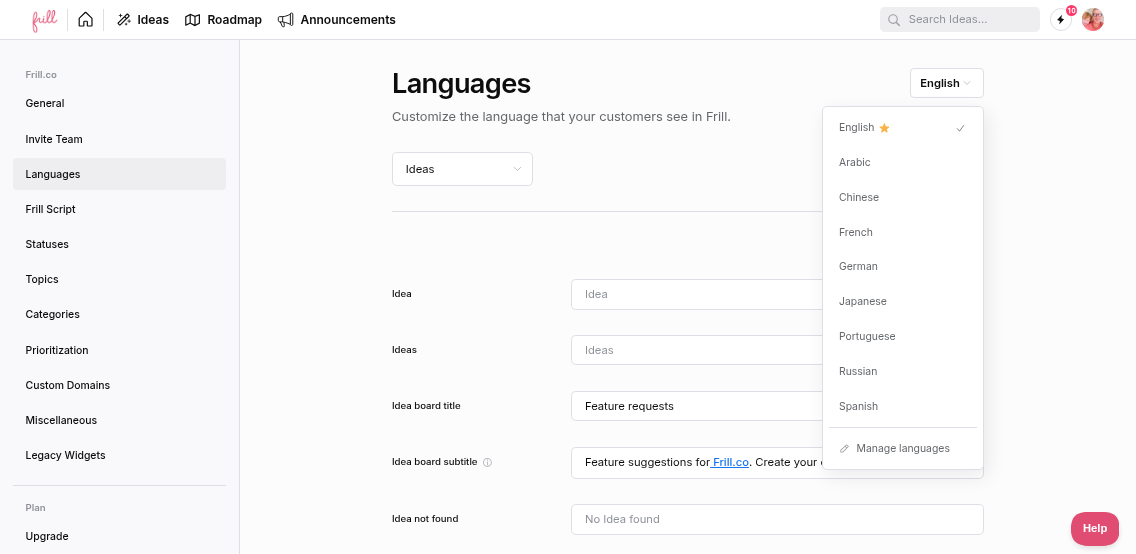Open the Ideas section dropdown
Image resolution: width=1136 pixels, height=554 pixels.
pyautogui.click(x=462, y=169)
